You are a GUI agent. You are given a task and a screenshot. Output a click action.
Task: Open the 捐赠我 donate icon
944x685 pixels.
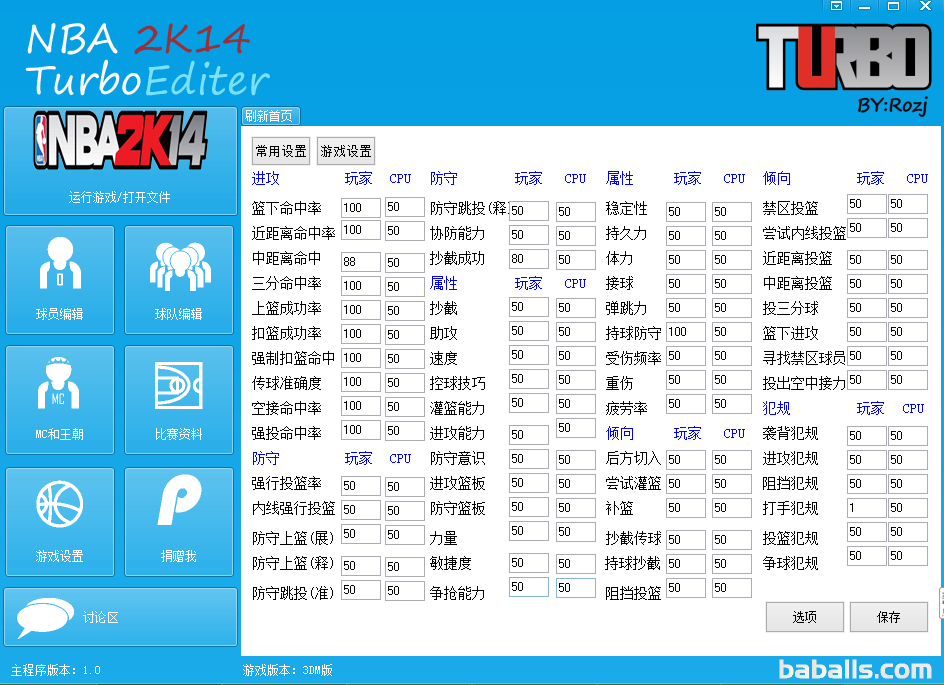pos(179,522)
